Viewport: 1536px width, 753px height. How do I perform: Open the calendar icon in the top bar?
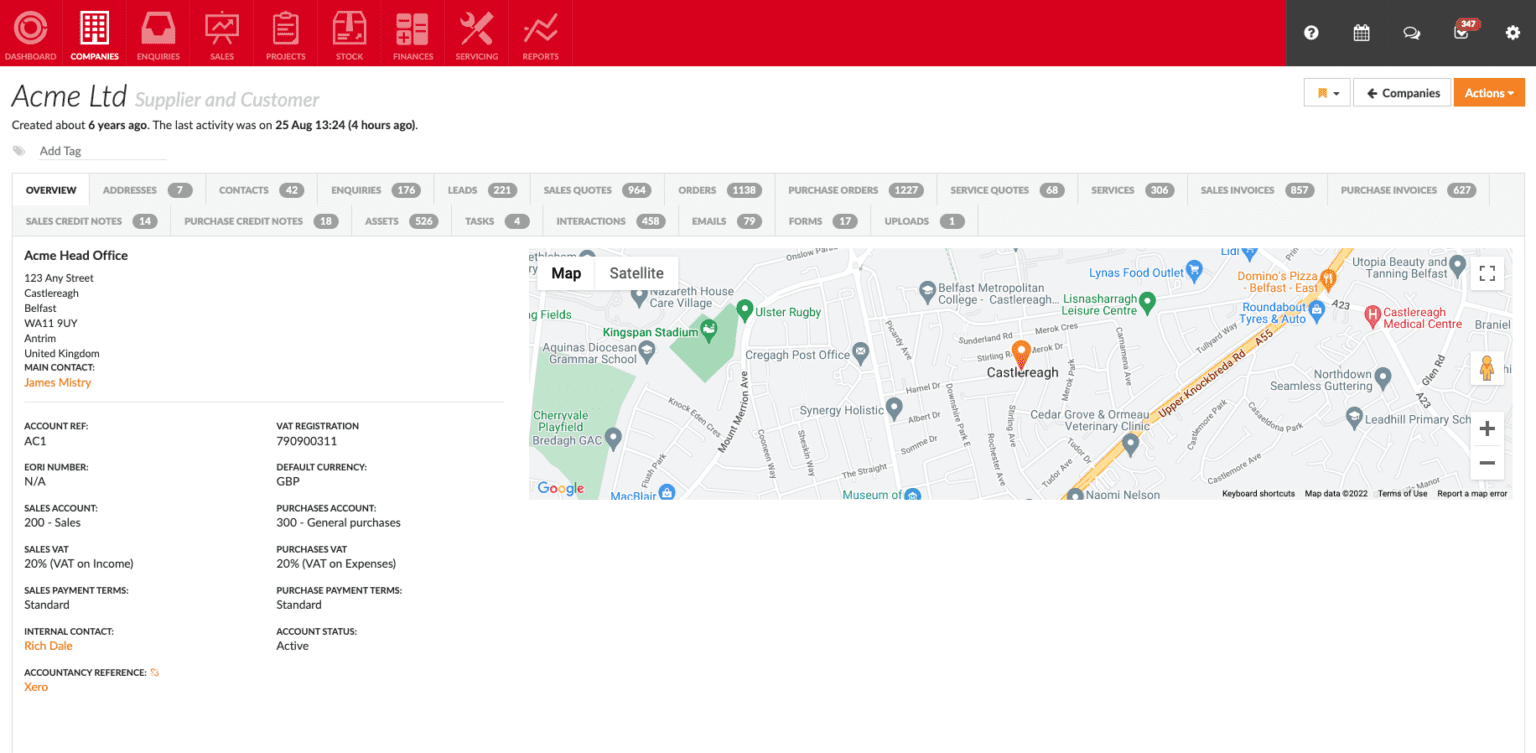pos(1361,32)
